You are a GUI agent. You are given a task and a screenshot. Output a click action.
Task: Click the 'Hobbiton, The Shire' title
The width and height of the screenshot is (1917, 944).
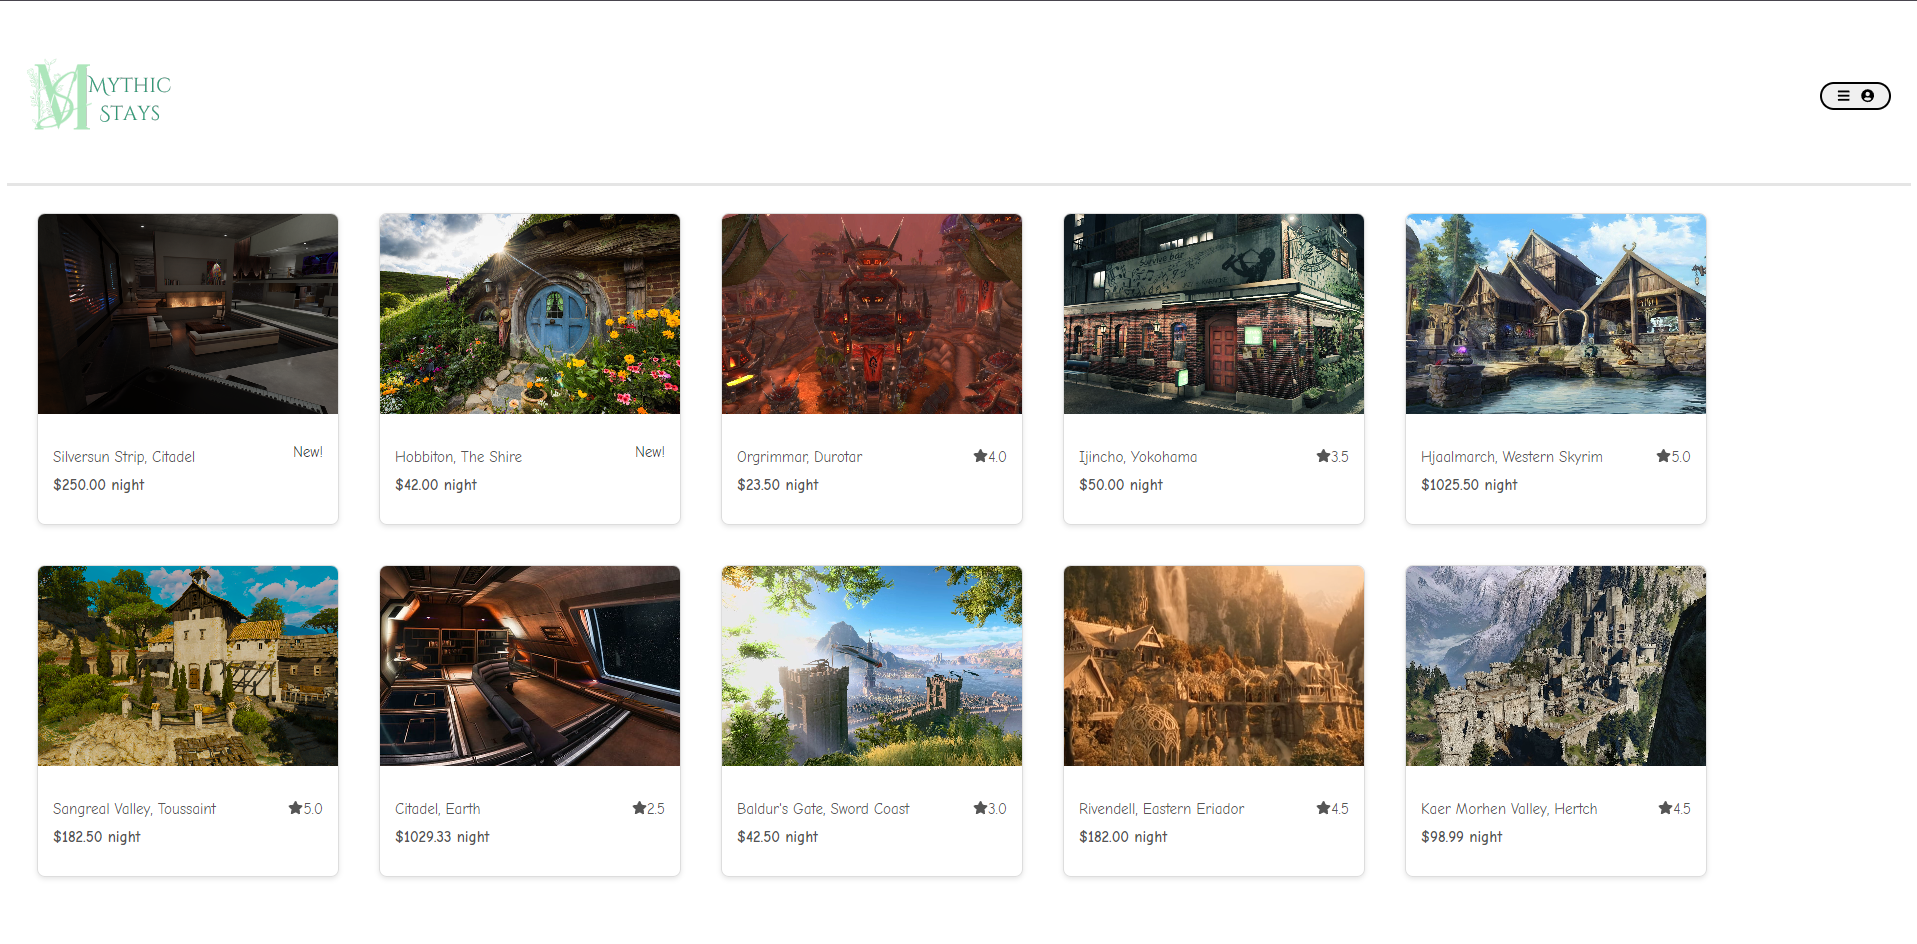click(458, 457)
